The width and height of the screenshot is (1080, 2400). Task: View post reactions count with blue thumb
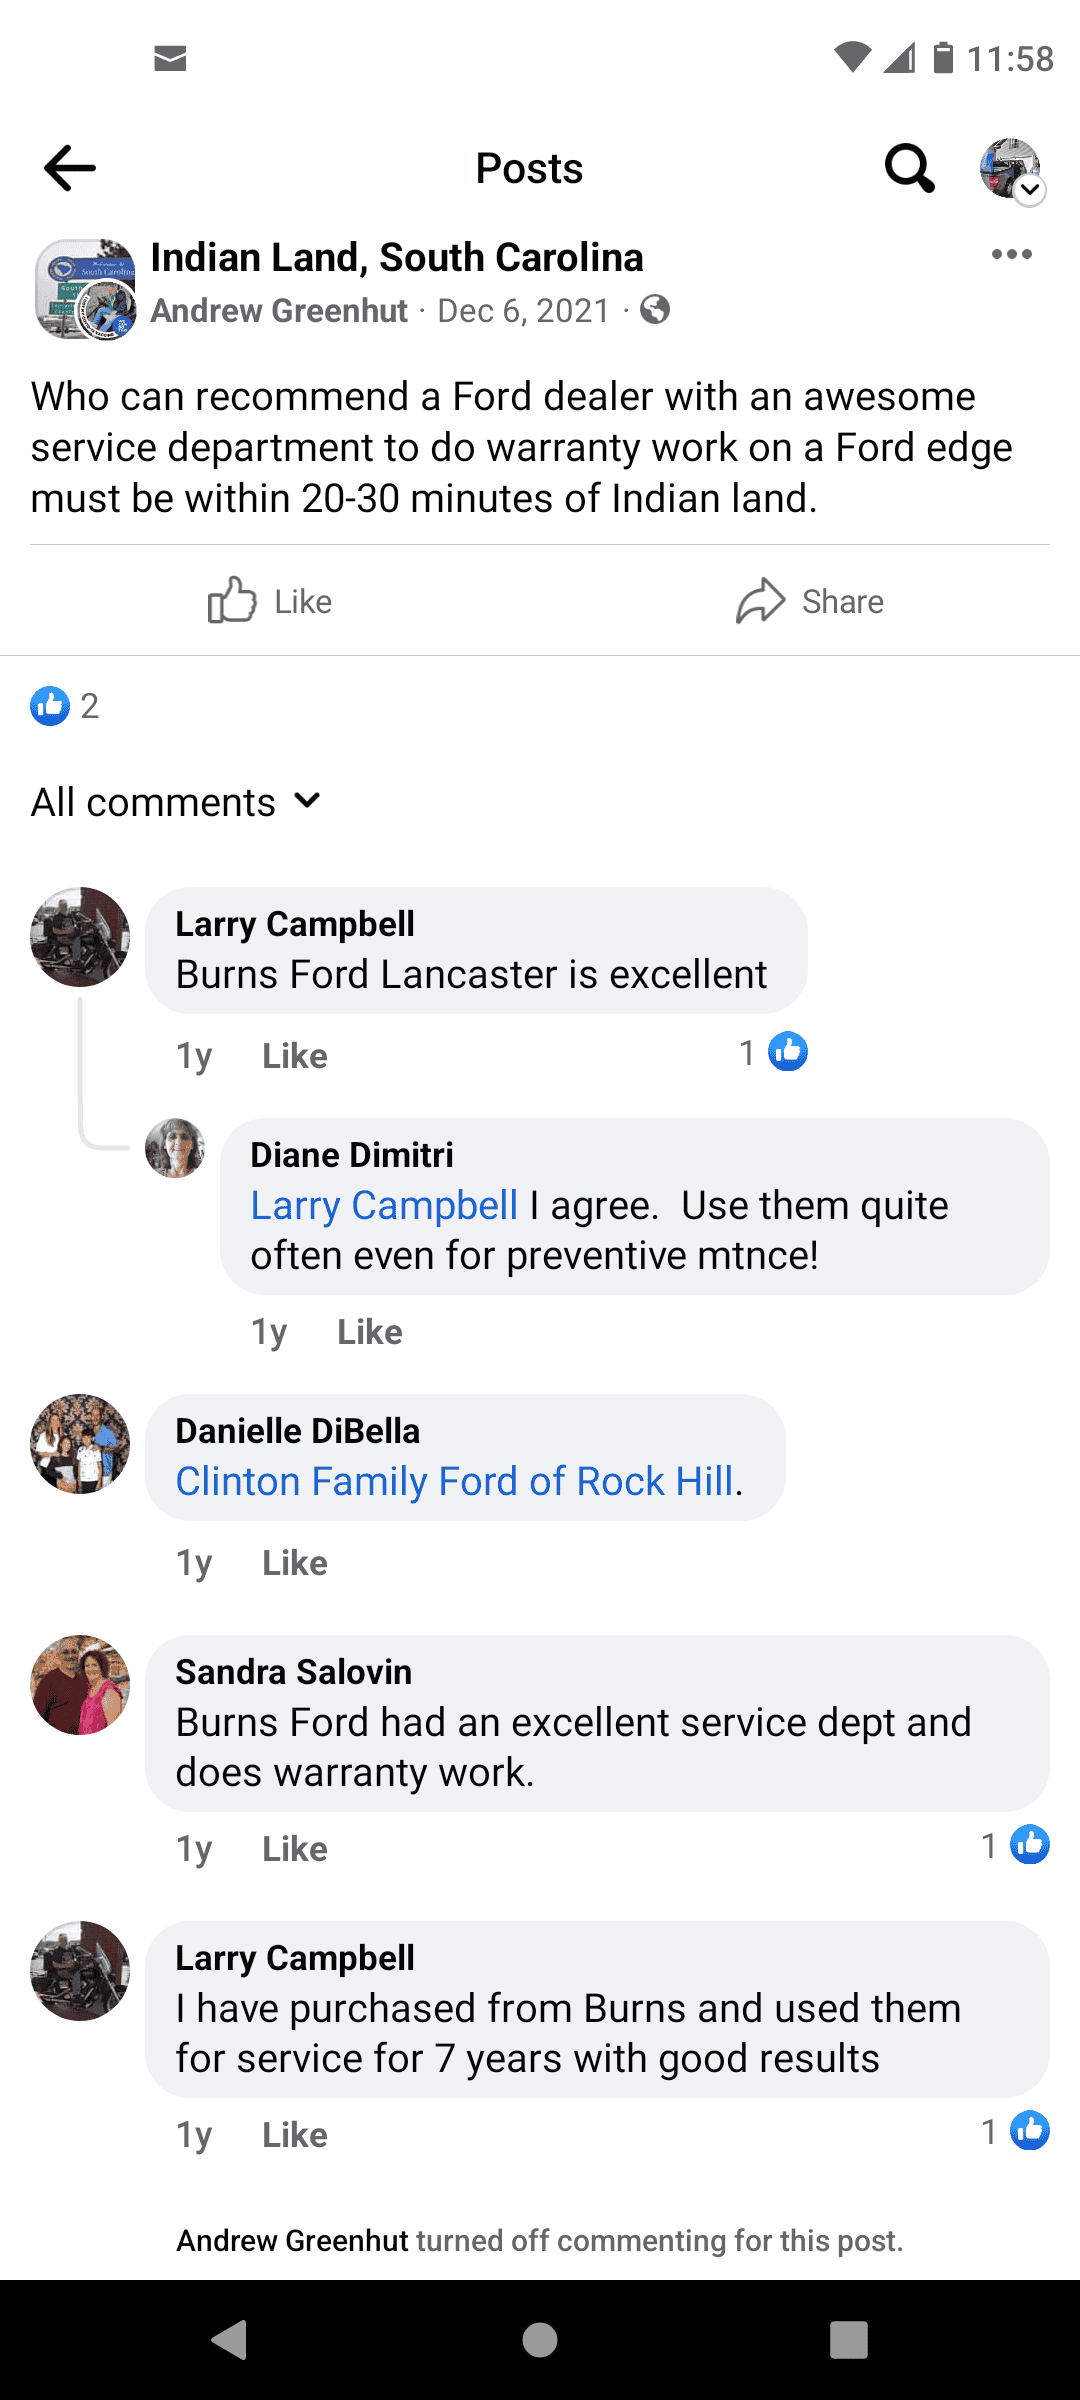[x=65, y=706]
